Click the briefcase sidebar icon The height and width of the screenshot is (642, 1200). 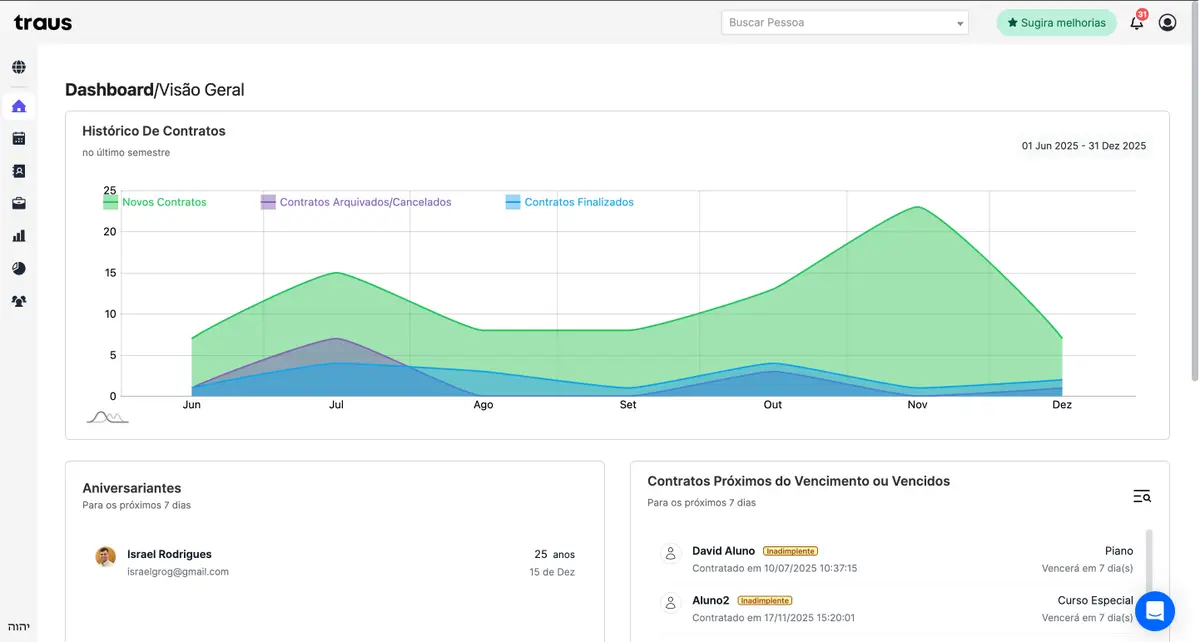(x=19, y=204)
